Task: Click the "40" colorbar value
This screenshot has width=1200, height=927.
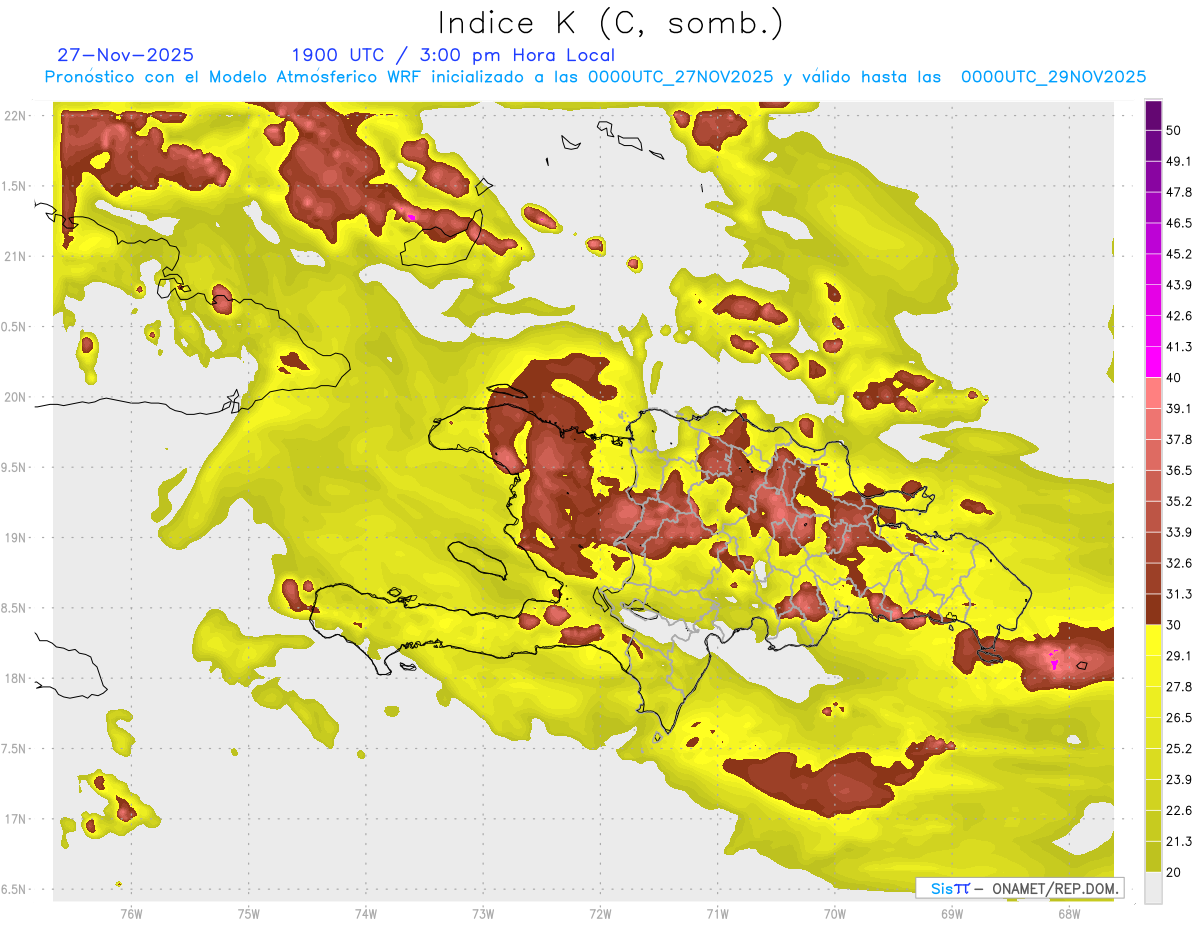Action: (x=1173, y=378)
